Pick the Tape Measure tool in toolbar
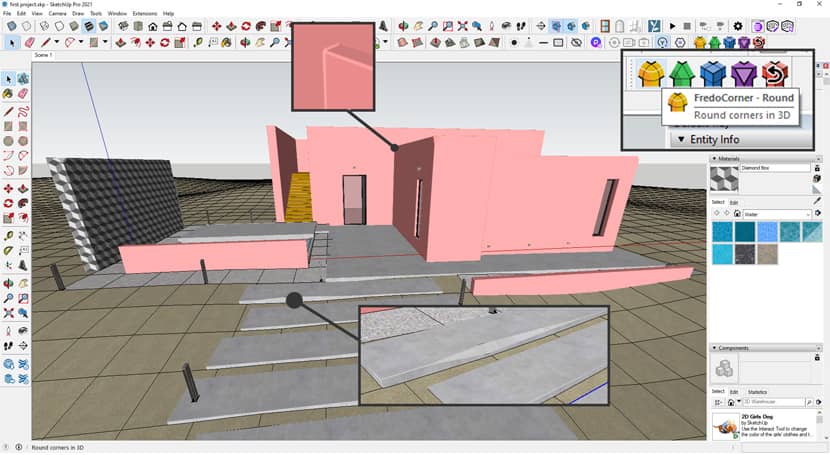 (x=198, y=42)
